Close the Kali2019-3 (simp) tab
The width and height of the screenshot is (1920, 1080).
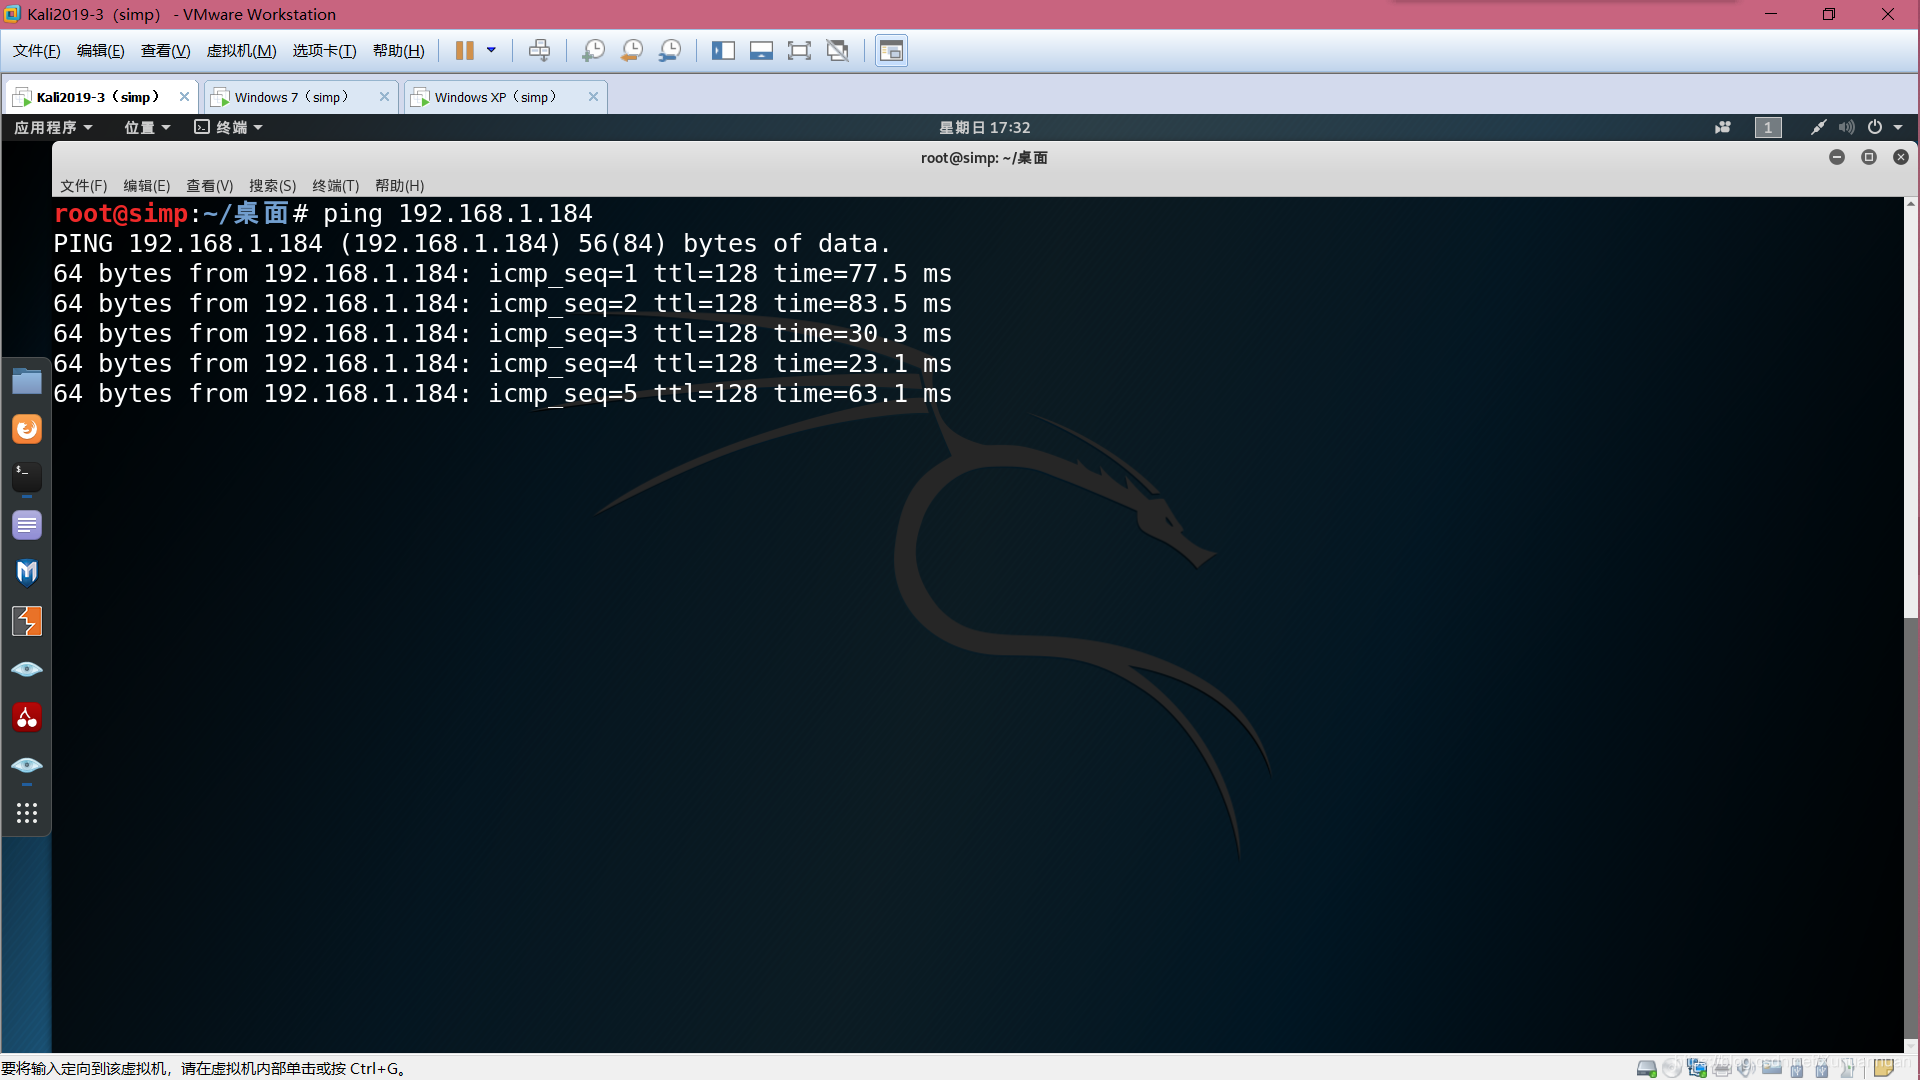tap(184, 97)
